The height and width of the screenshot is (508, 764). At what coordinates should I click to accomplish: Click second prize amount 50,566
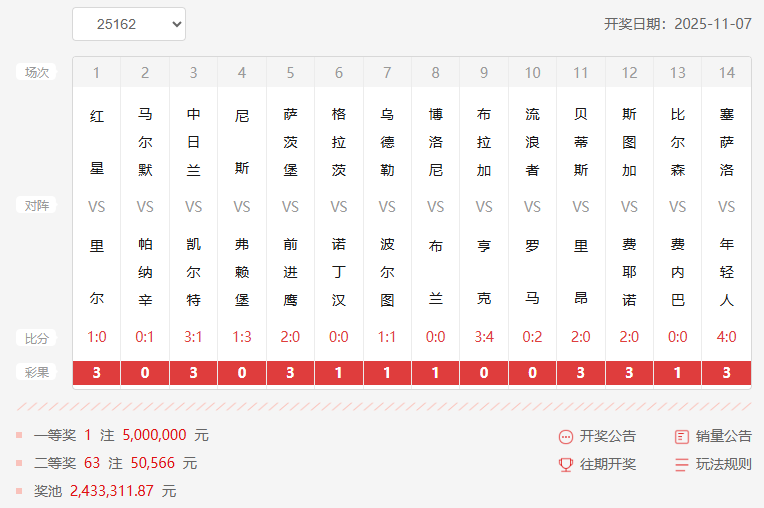[x=153, y=463]
